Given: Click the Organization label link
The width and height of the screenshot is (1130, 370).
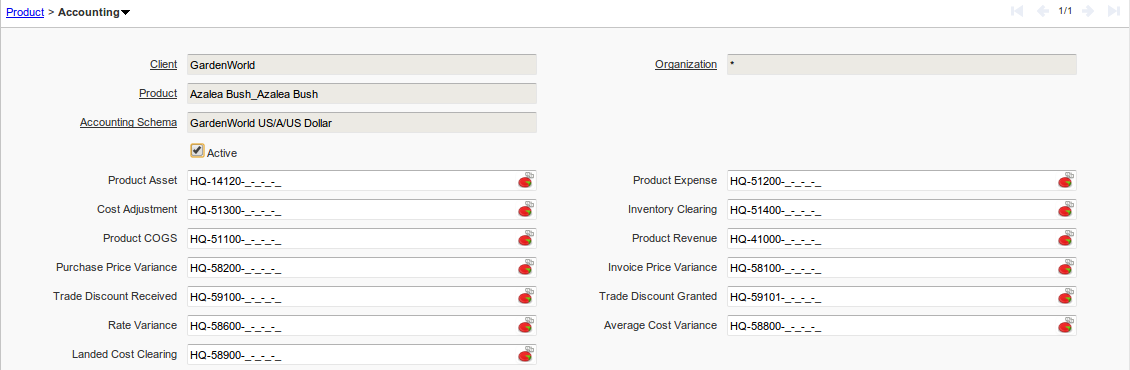Looking at the screenshot, I should (686, 64).
